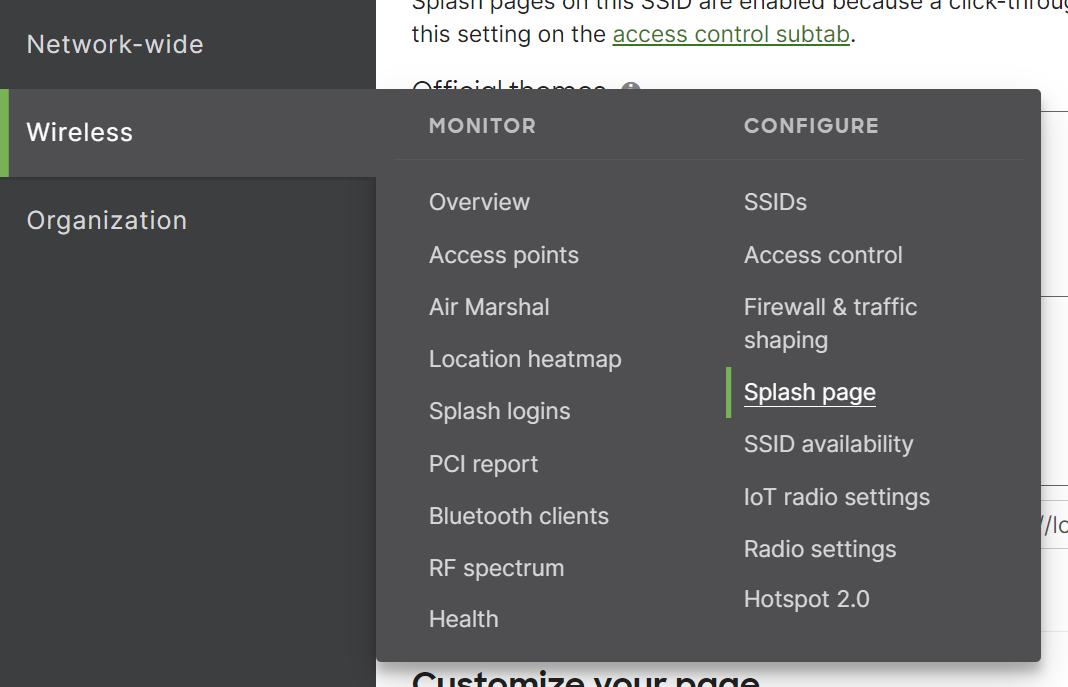Select the Wireless sidebar section
Image resolution: width=1068 pixels, height=687 pixels.
coord(80,132)
